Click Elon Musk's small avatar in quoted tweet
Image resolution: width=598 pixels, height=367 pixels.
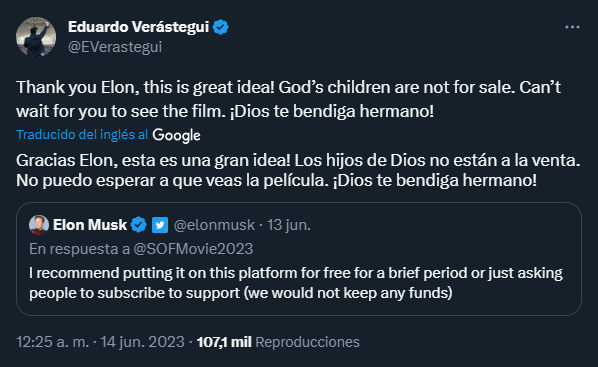tap(39, 225)
